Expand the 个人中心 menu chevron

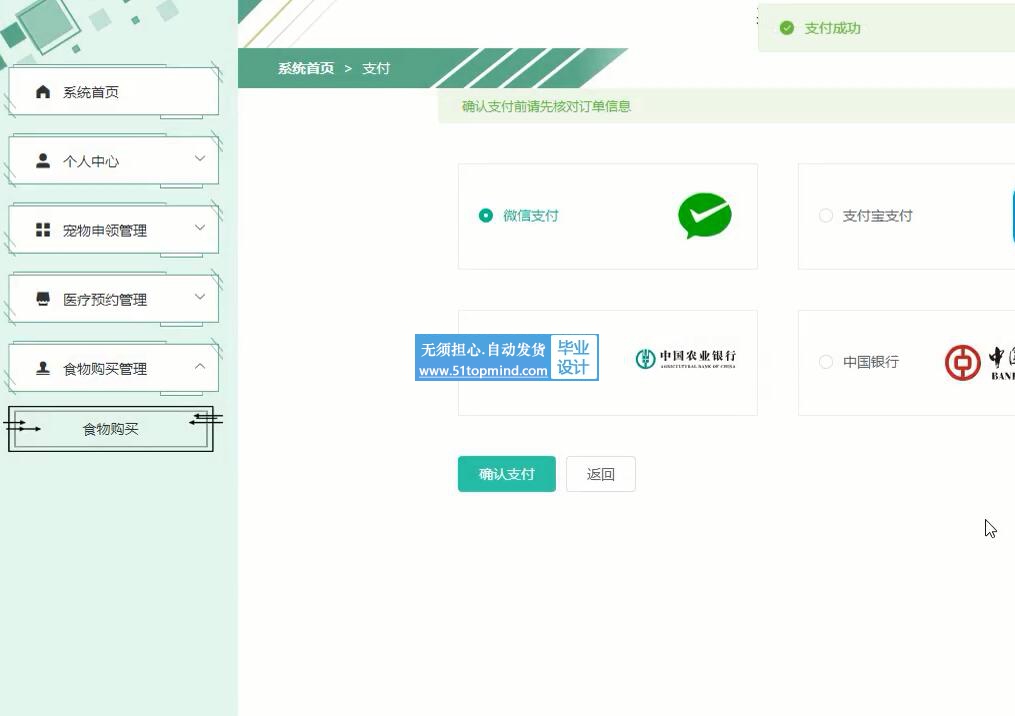(200, 159)
